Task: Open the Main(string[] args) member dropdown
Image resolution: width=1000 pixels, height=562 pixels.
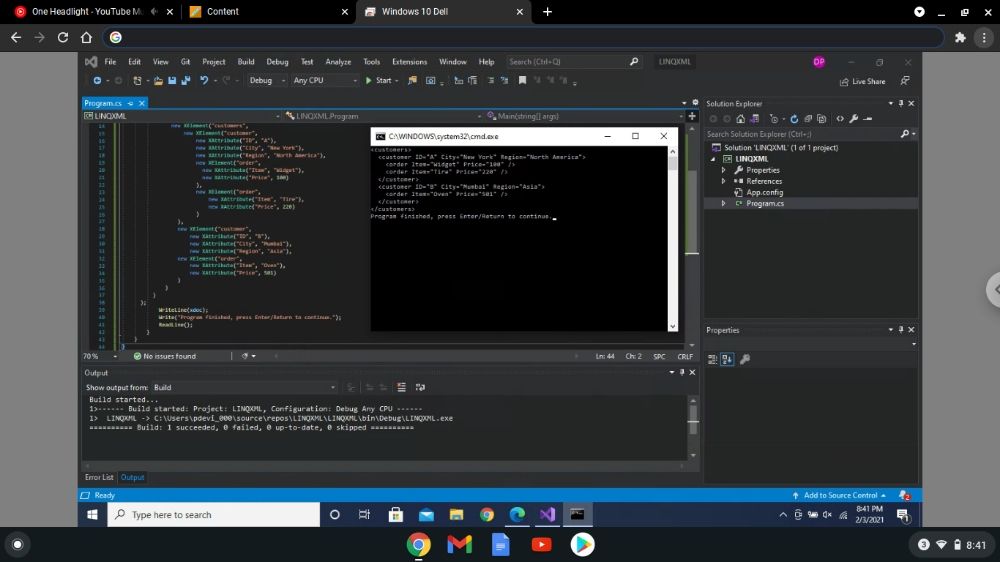Action: tap(585, 116)
